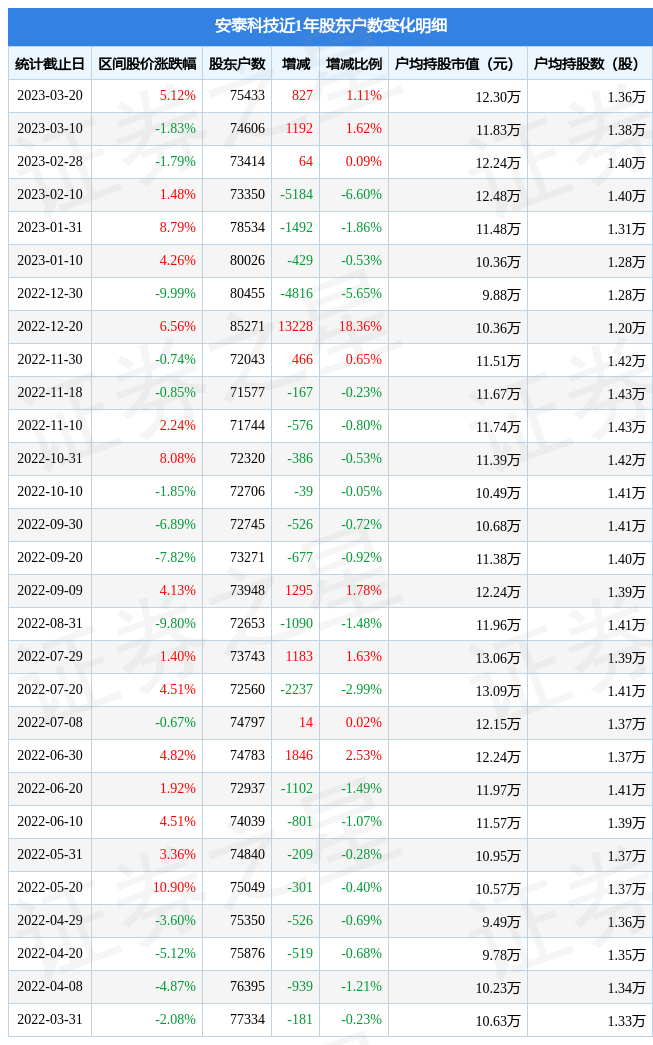Select the date cell 2022-04-20
The width and height of the screenshot is (653, 1045).
pyautogui.click(x=50, y=953)
